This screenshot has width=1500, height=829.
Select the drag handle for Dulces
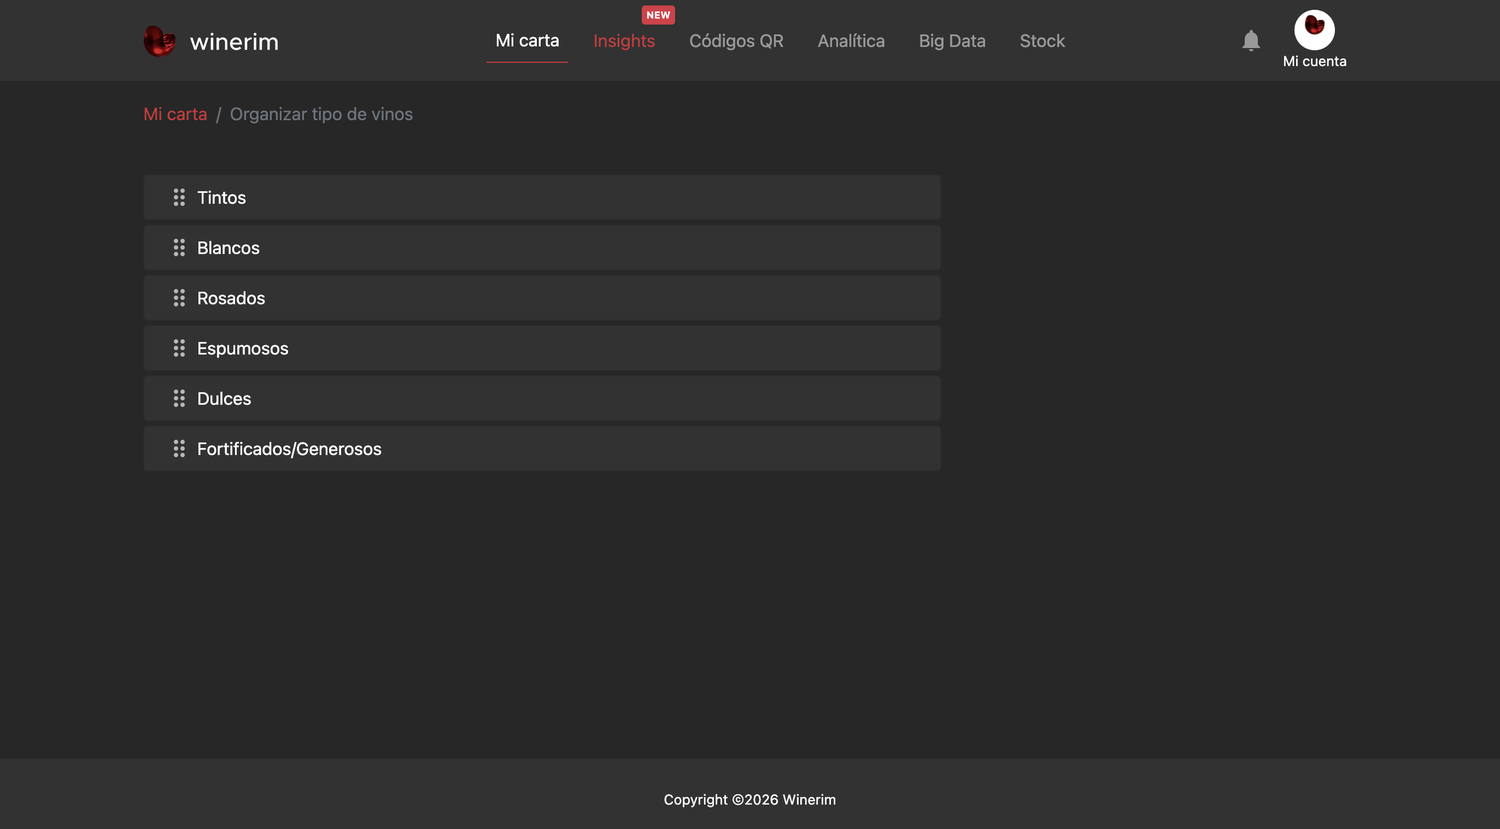(179, 398)
